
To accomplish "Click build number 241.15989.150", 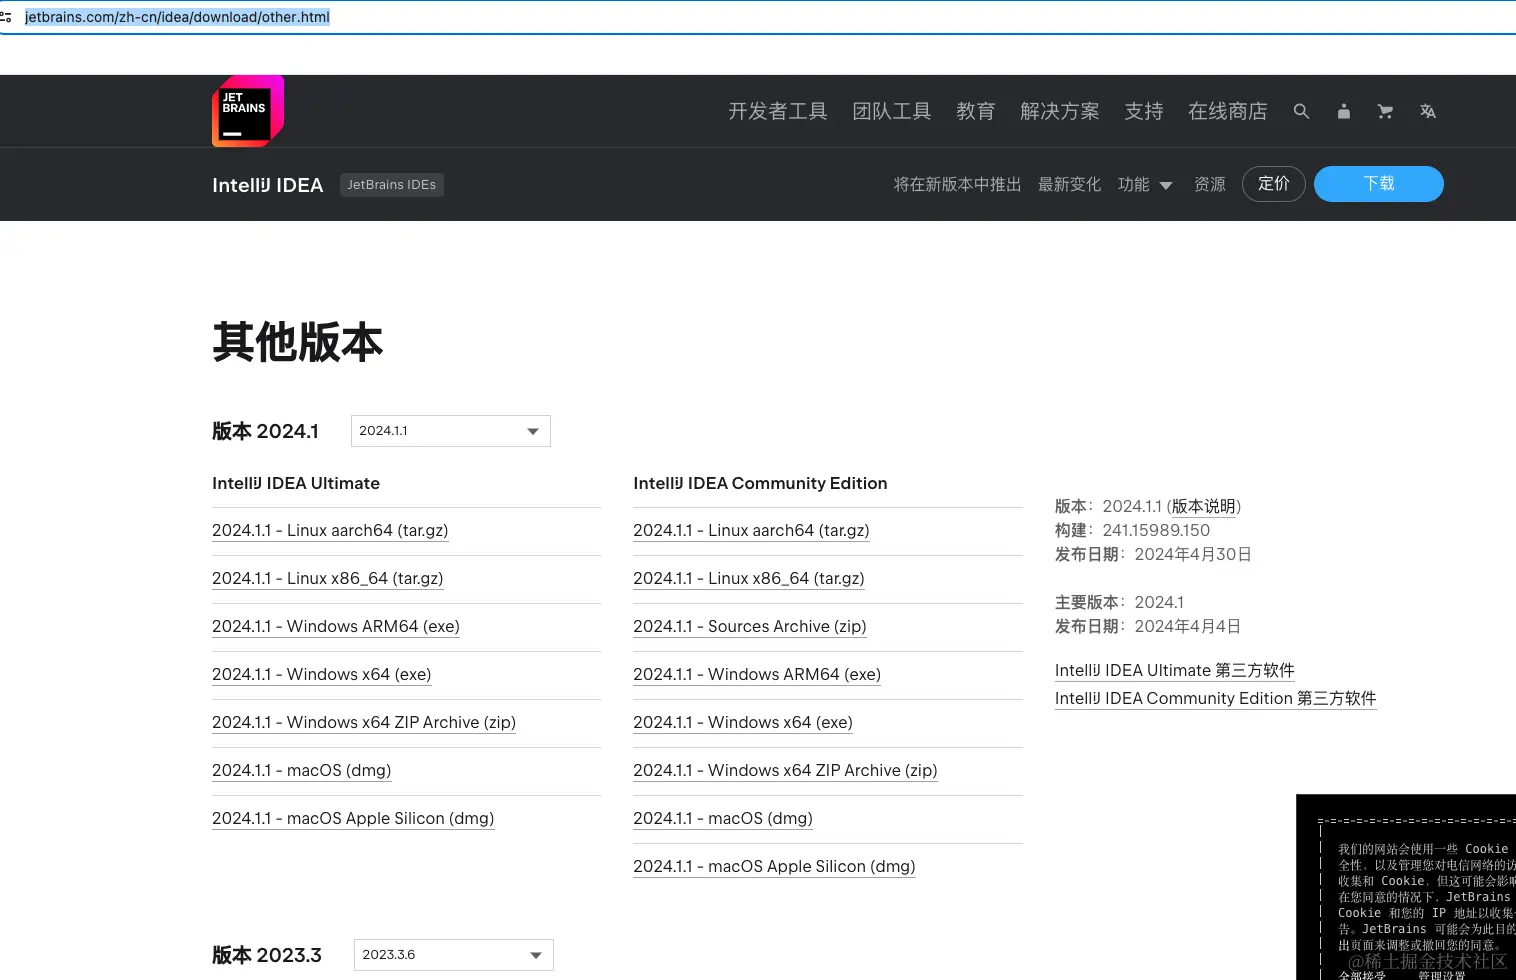I will (1156, 531).
